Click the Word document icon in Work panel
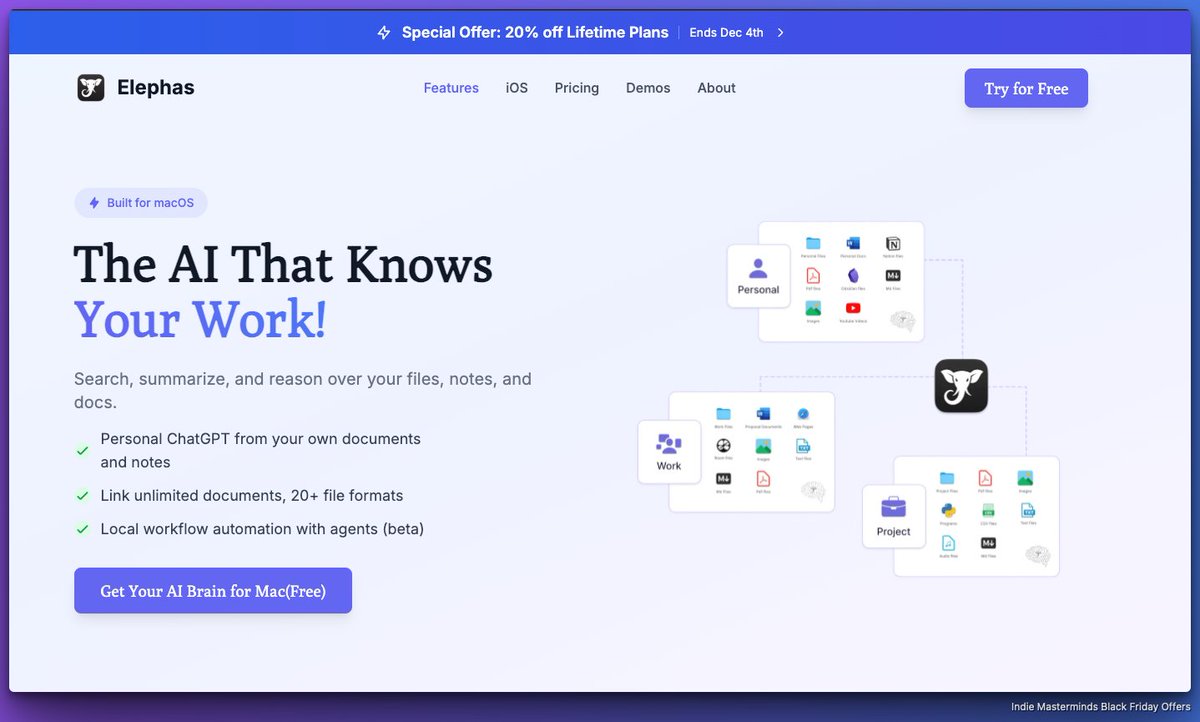This screenshot has height=722, width=1200. (763, 414)
